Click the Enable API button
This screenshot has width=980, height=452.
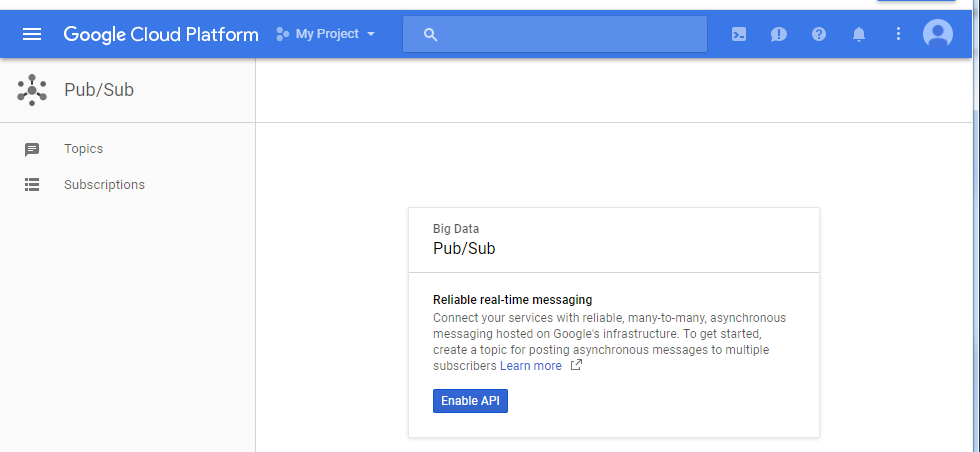point(470,401)
